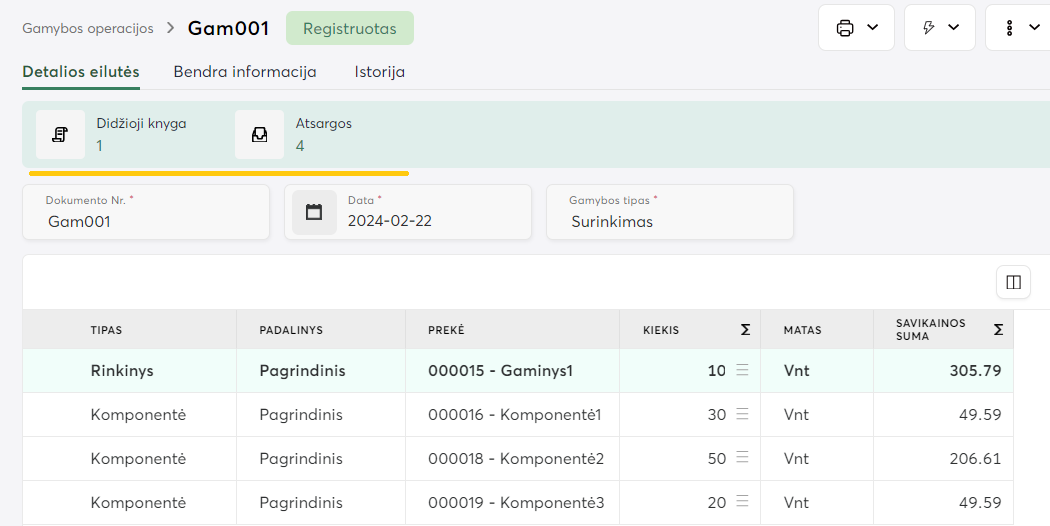Switch to the Bendra informacija tab

(x=245, y=72)
